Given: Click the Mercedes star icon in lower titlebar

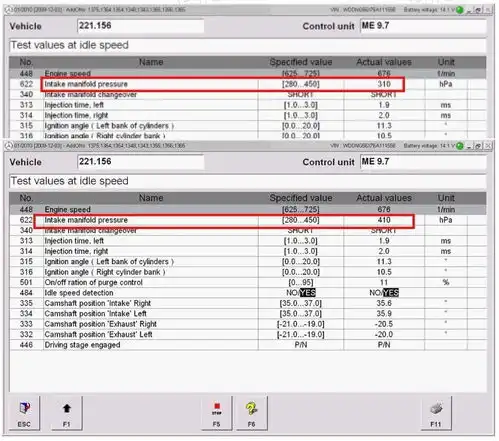Looking at the screenshot, I should coord(9,146).
